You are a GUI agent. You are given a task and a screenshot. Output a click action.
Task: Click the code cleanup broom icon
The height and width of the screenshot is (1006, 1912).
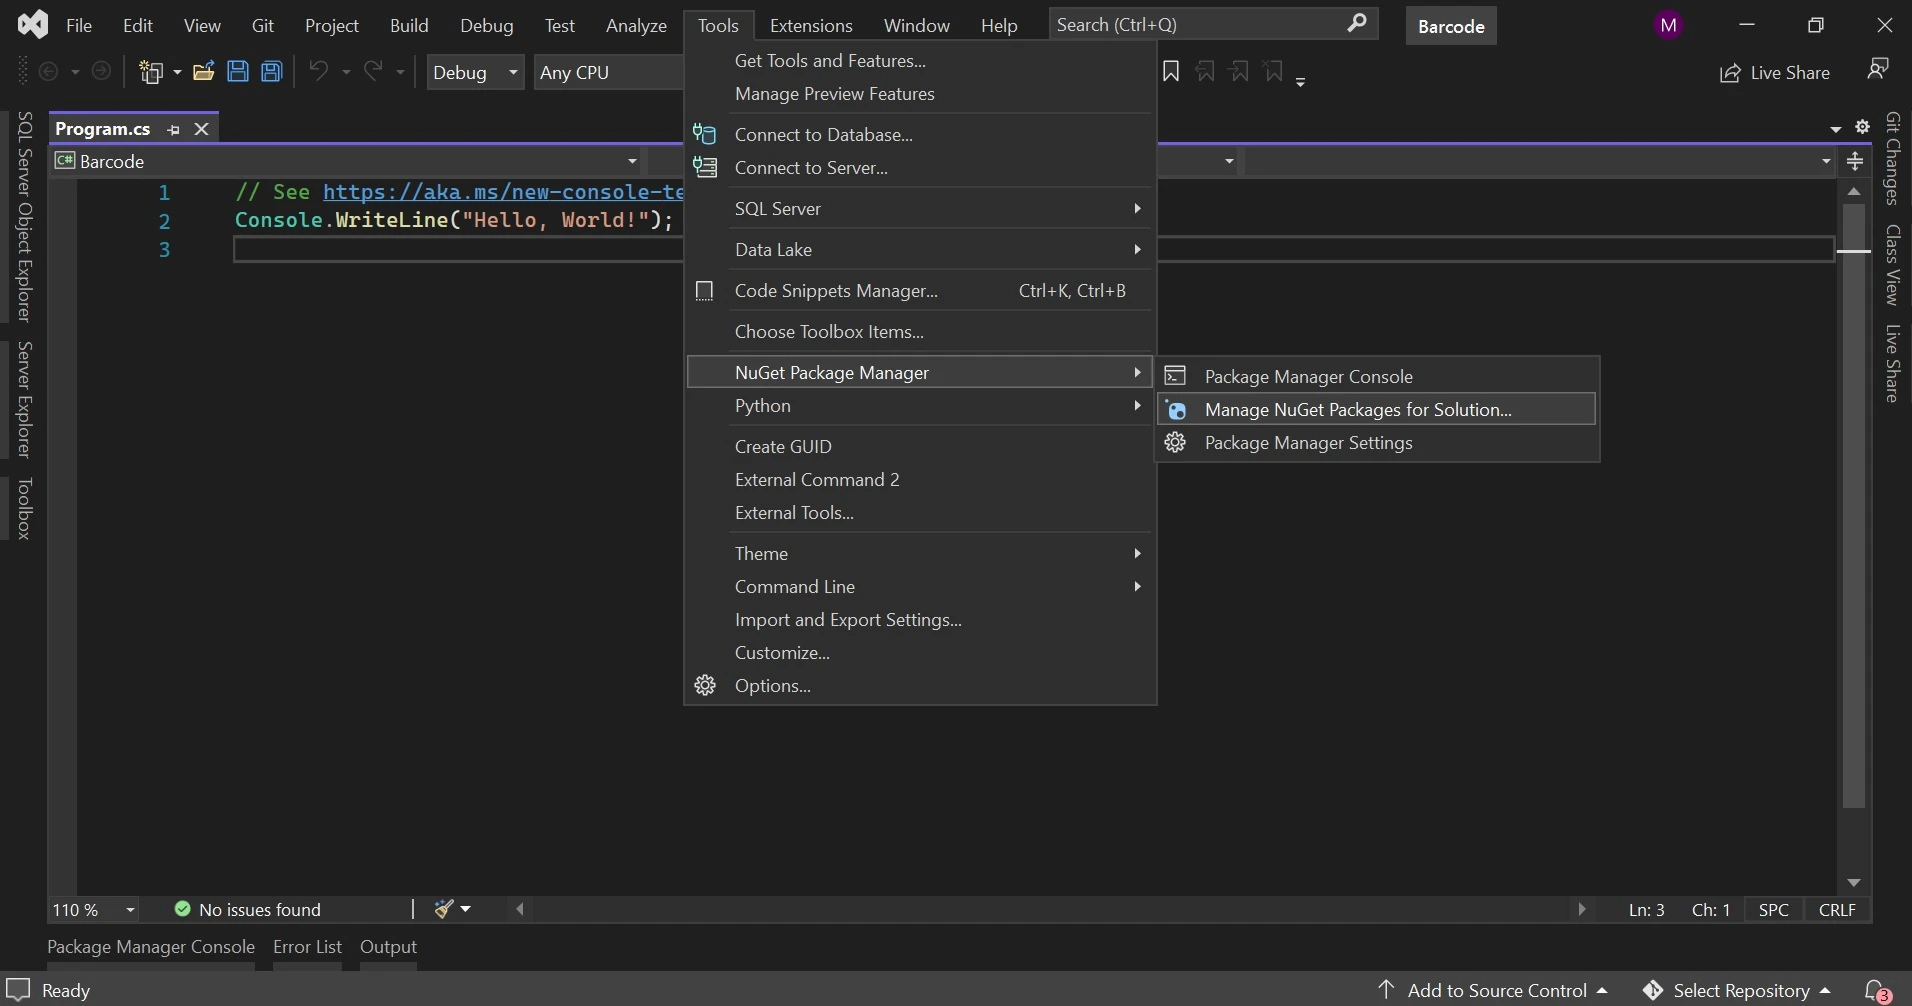pos(445,909)
